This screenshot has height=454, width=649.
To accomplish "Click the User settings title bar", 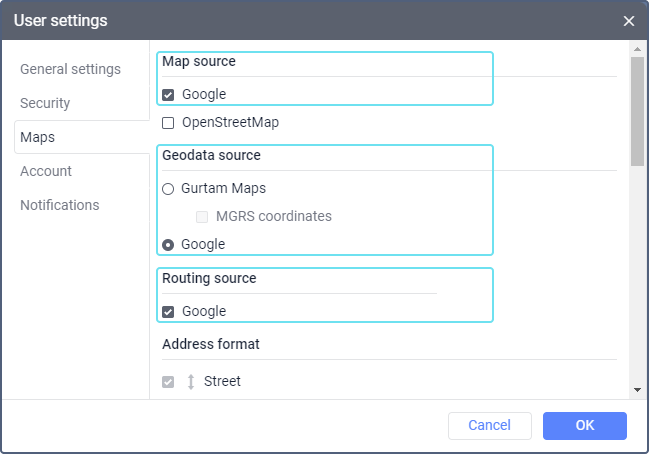I will pyautogui.click(x=300, y=21).
